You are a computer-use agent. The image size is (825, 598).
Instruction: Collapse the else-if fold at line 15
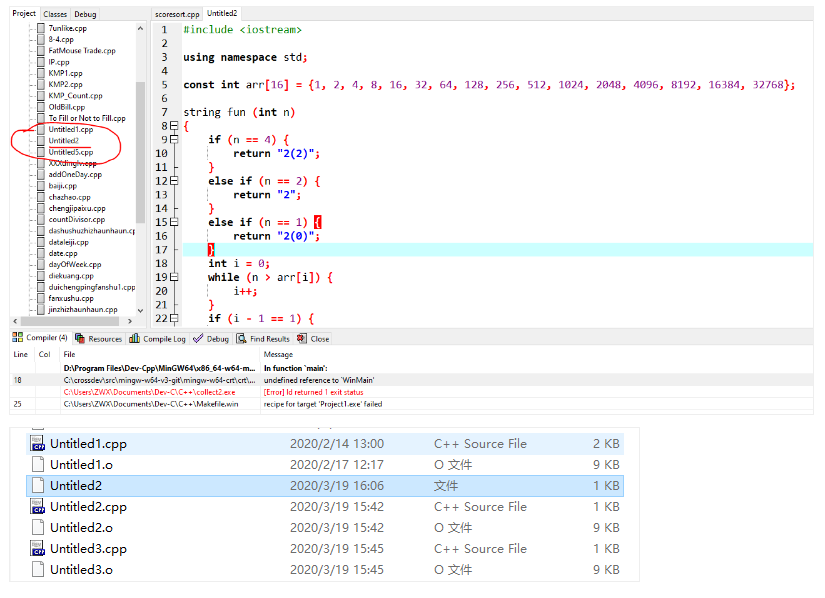[174, 222]
